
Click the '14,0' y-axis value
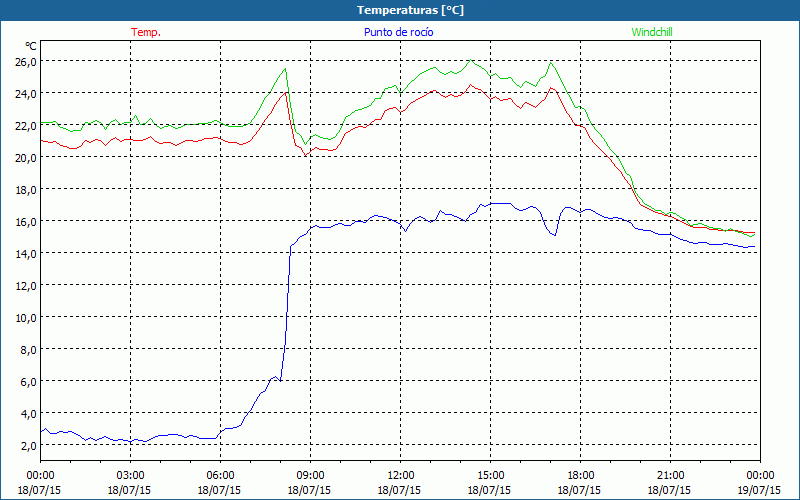(x=26, y=254)
